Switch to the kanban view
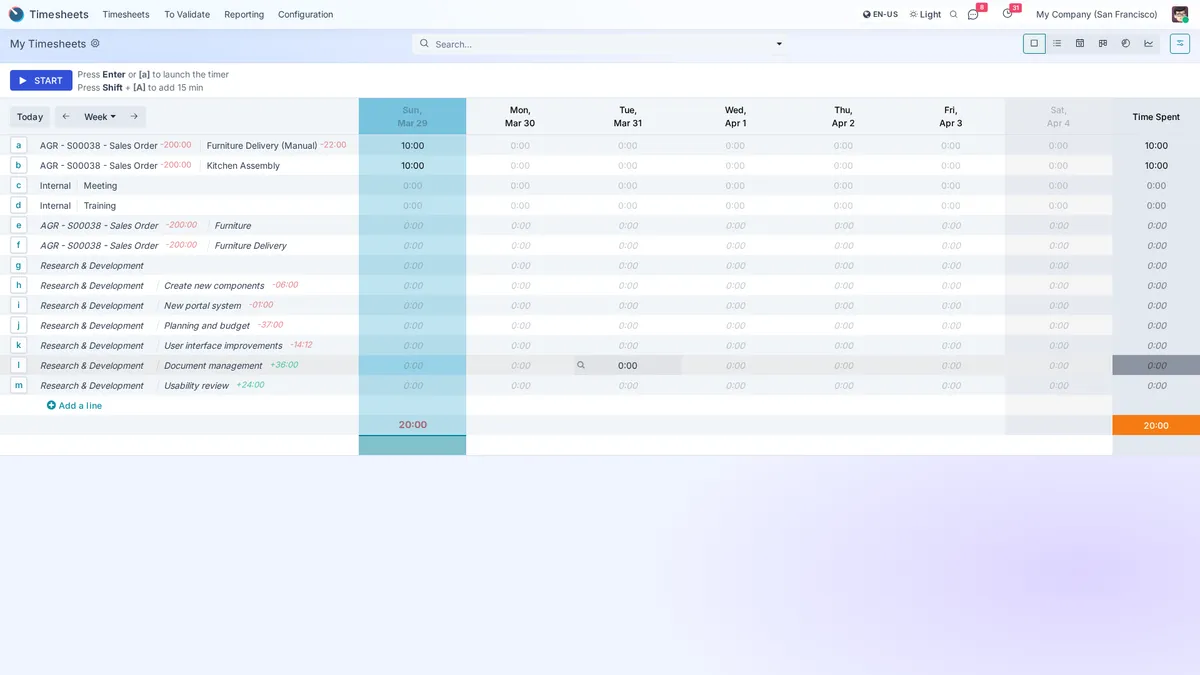Image resolution: width=1200 pixels, height=675 pixels. click(1103, 43)
